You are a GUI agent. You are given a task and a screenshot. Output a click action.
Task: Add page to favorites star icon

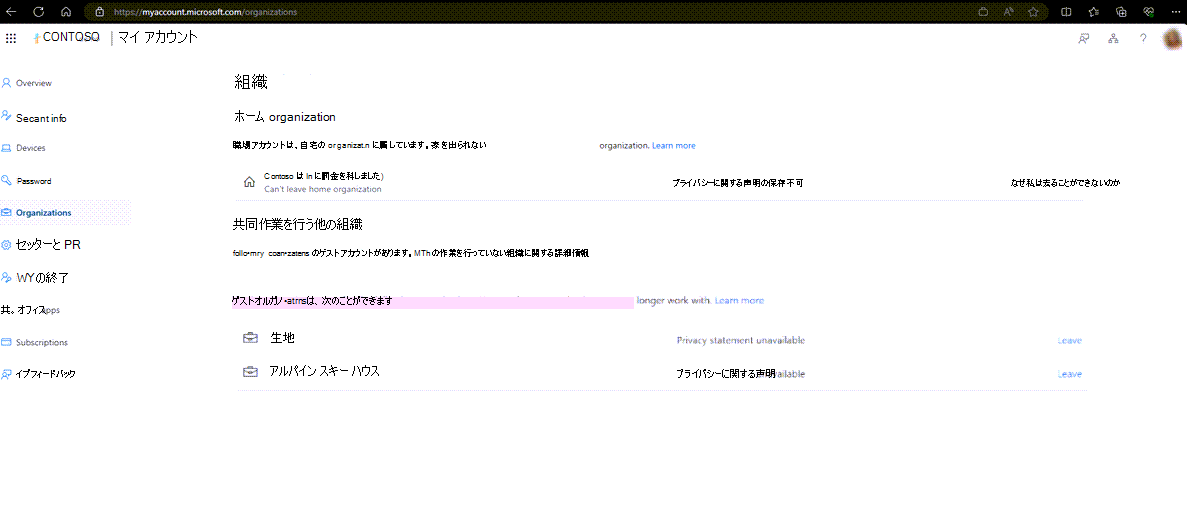point(1033,12)
